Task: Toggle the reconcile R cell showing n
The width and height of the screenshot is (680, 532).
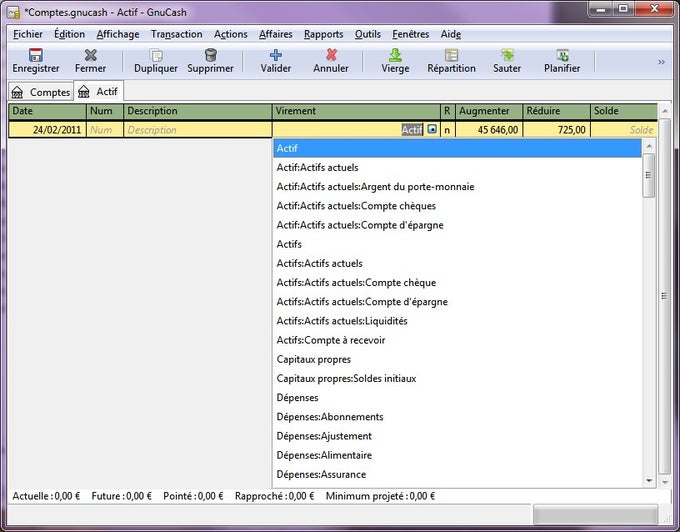Action: tap(447, 130)
